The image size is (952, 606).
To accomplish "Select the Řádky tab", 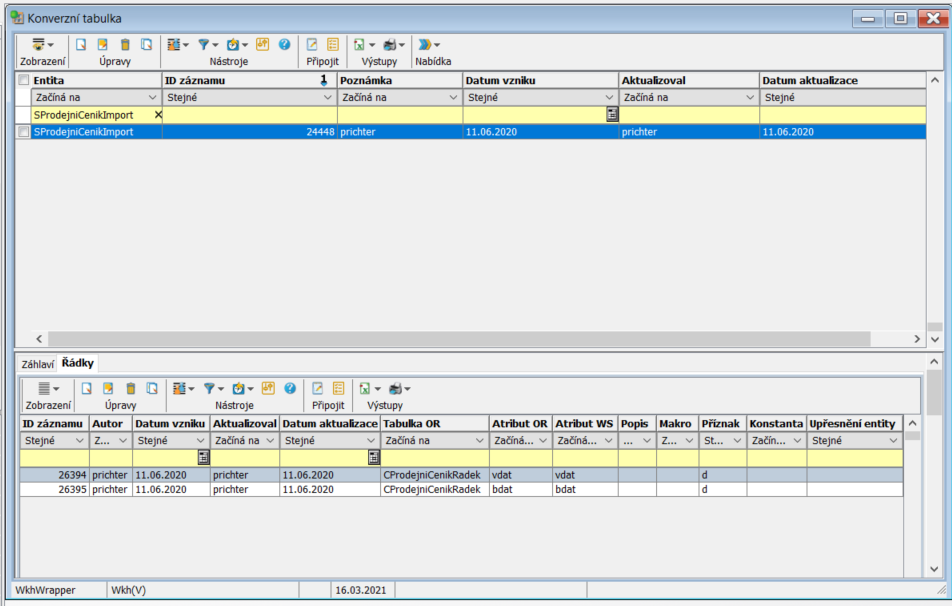I will [77, 363].
